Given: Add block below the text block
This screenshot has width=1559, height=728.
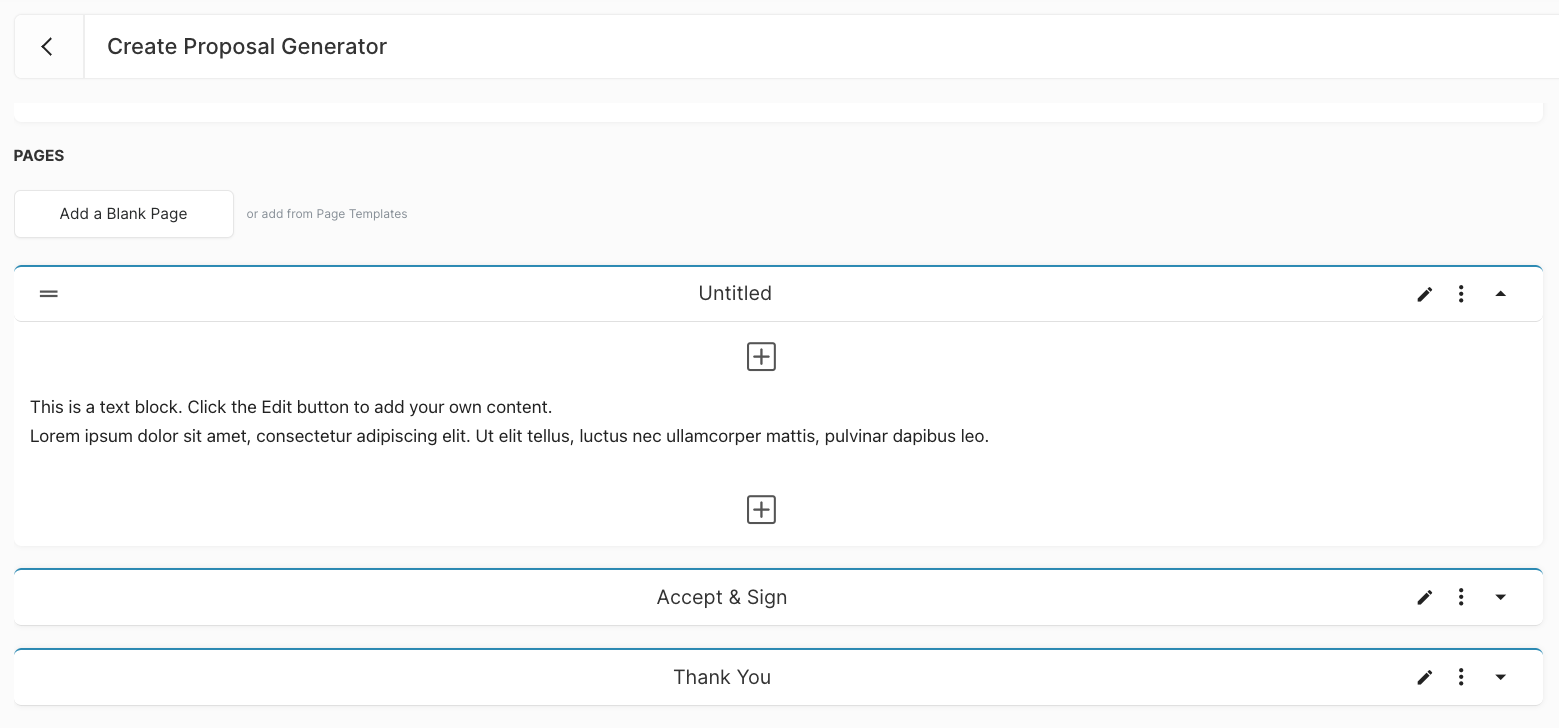Looking at the screenshot, I should [x=762, y=510].
